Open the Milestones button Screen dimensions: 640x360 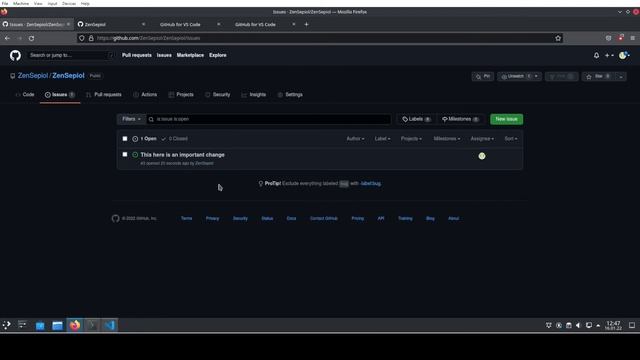[x=460, y=119]
